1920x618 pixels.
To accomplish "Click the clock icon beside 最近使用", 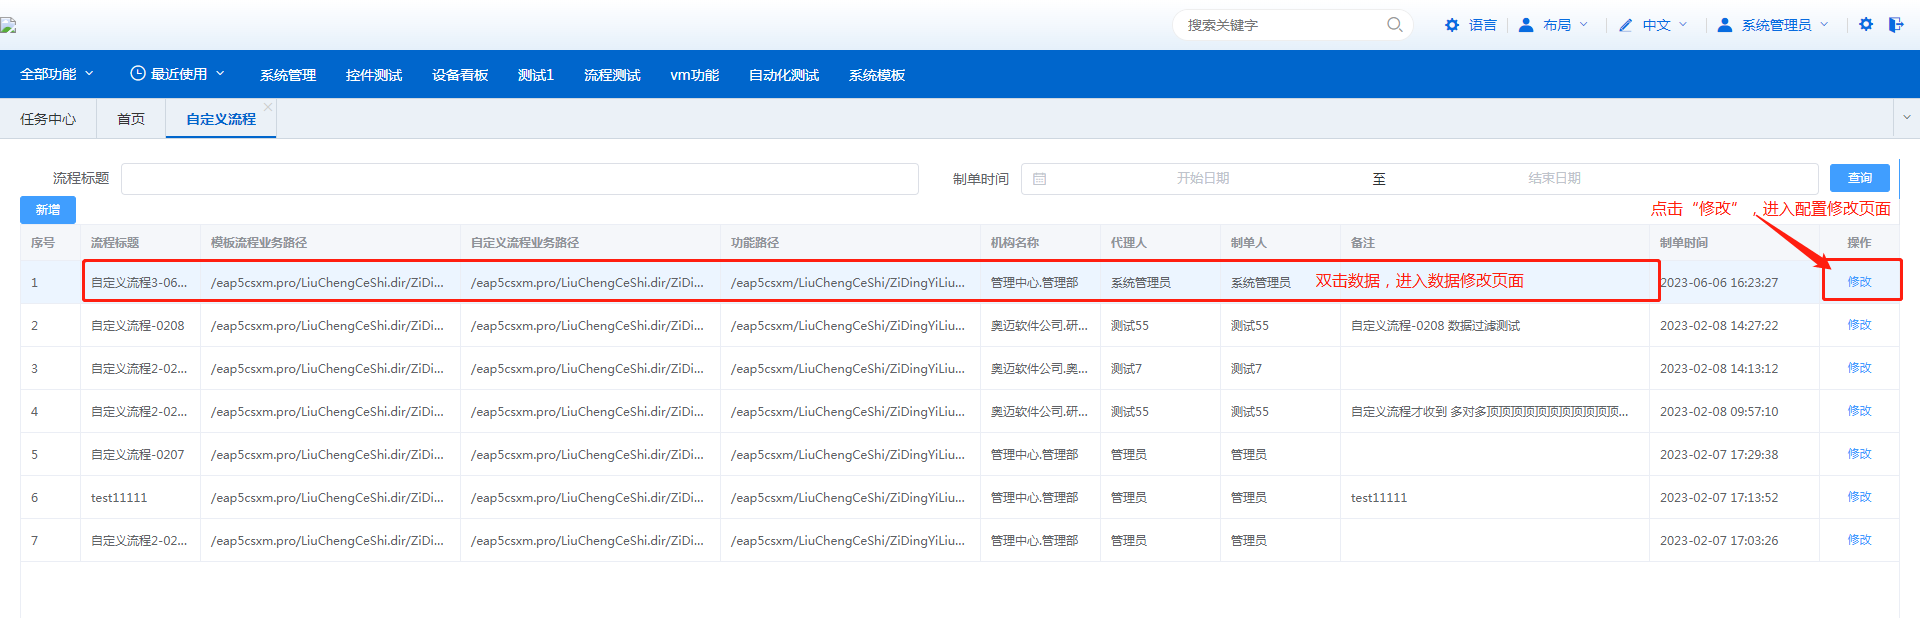I will click(x=138, y=74).
